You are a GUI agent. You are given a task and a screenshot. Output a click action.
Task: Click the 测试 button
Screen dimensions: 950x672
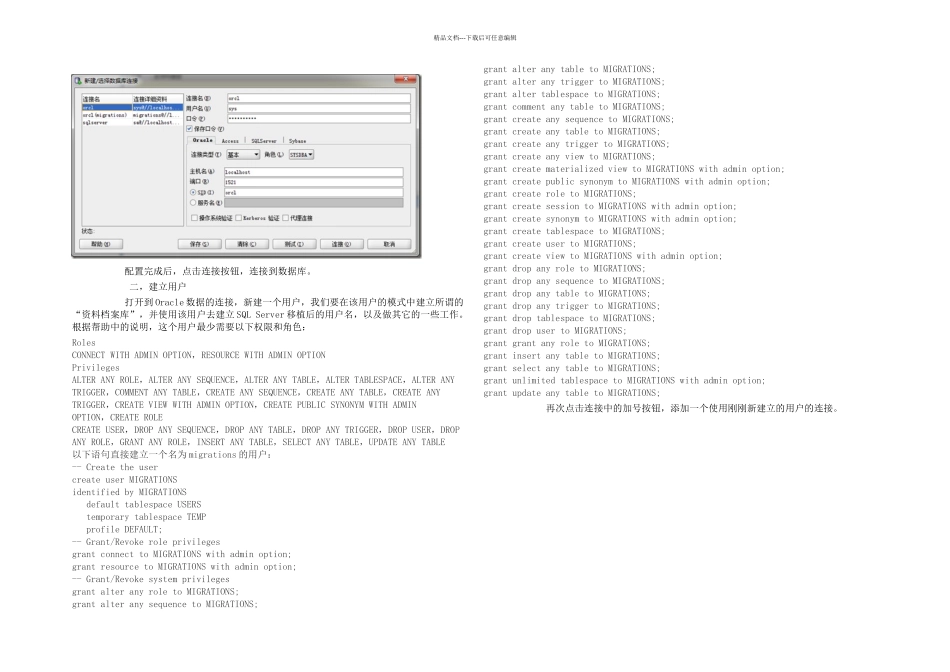pos(294,244)
